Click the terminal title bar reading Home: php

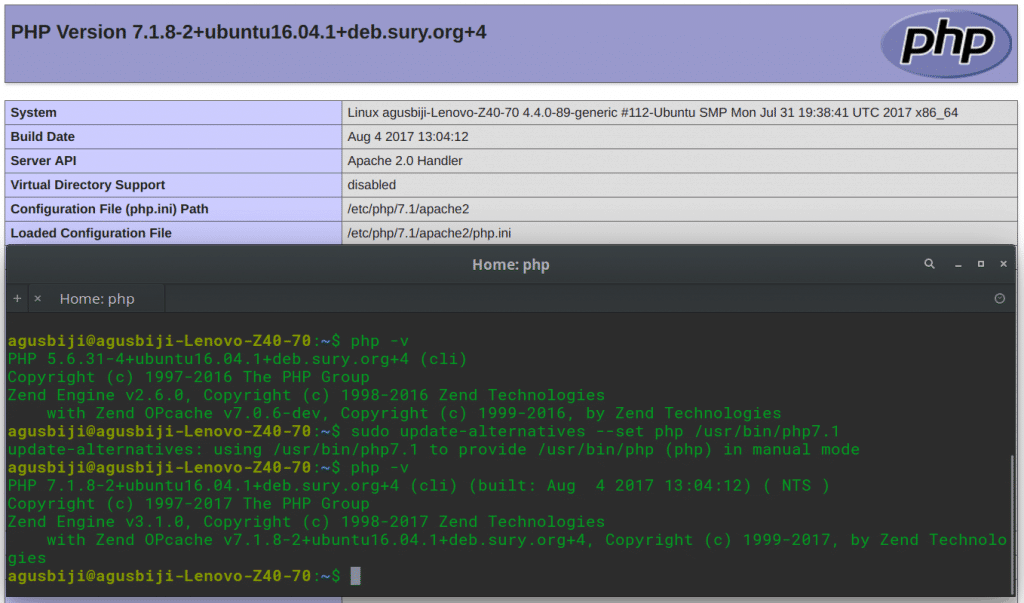coord(510,264)
